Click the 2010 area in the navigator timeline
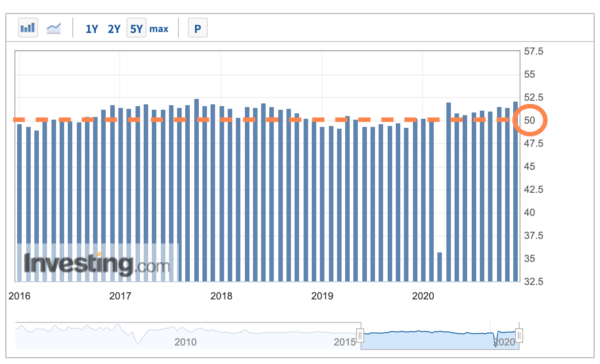 point(186,341)
